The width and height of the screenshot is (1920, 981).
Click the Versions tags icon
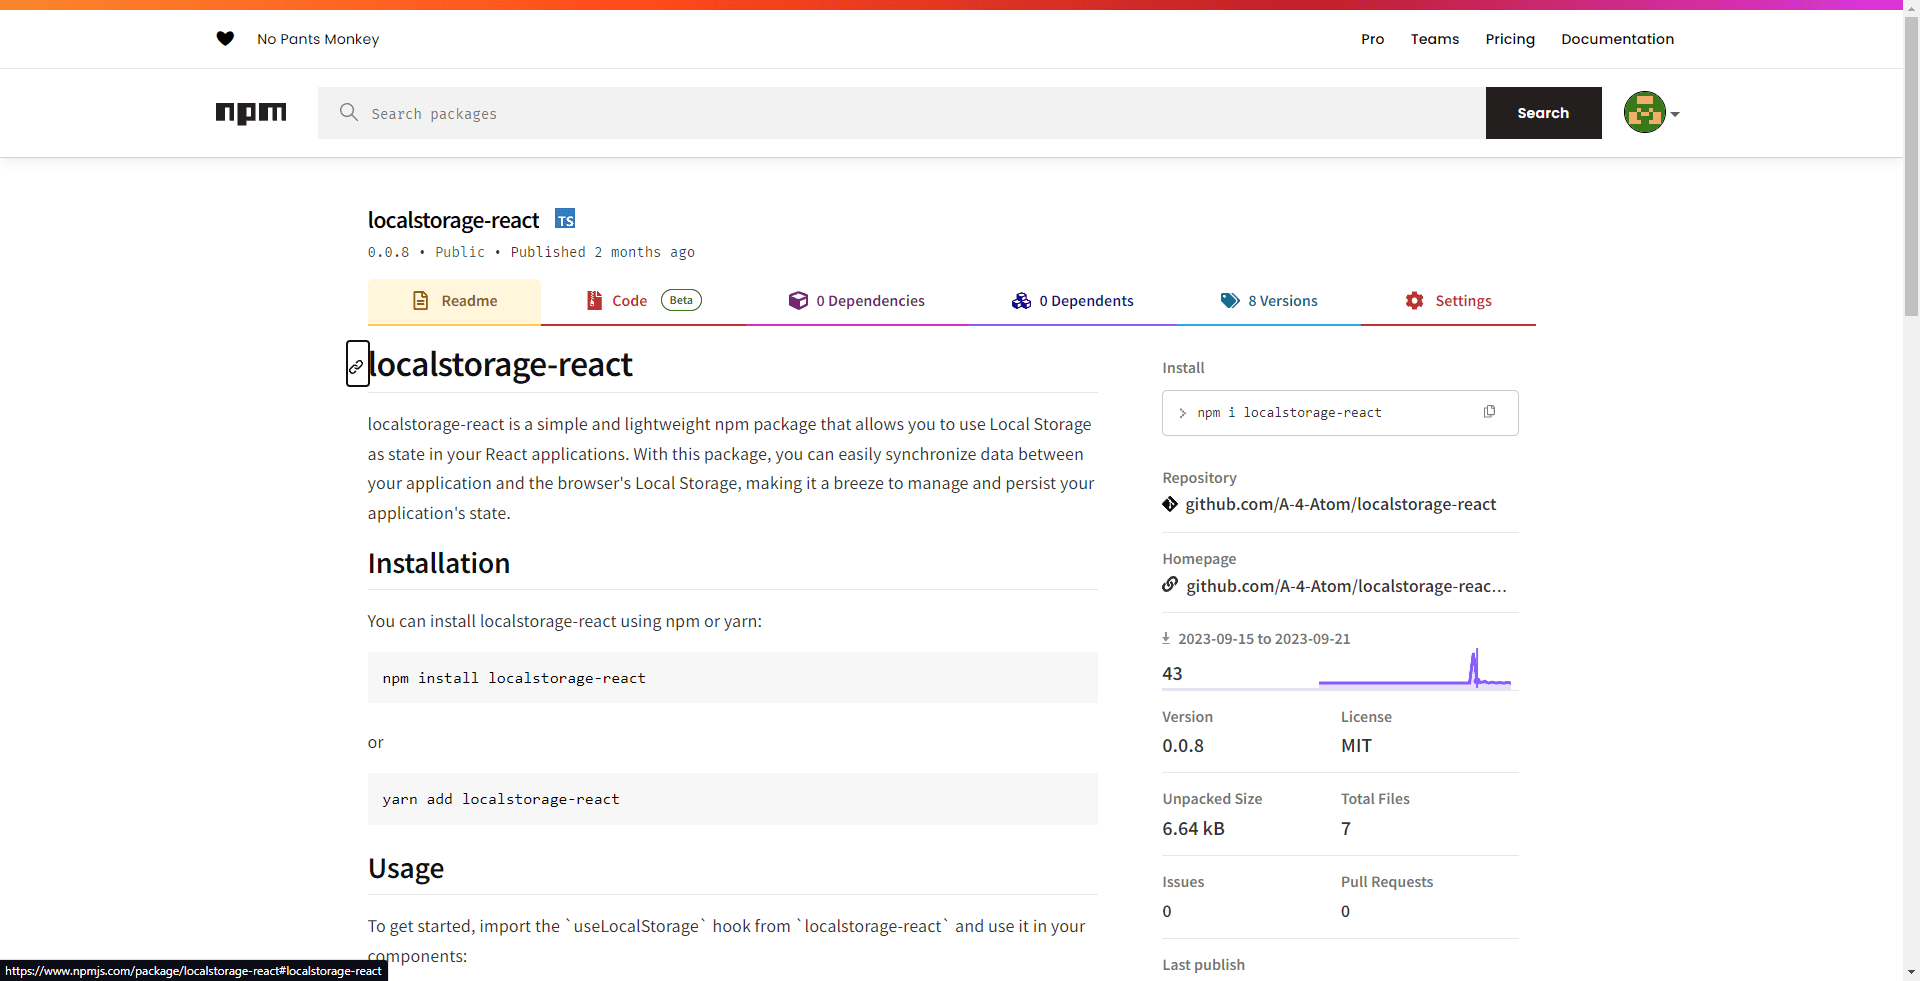click(x=1230, y=300)
